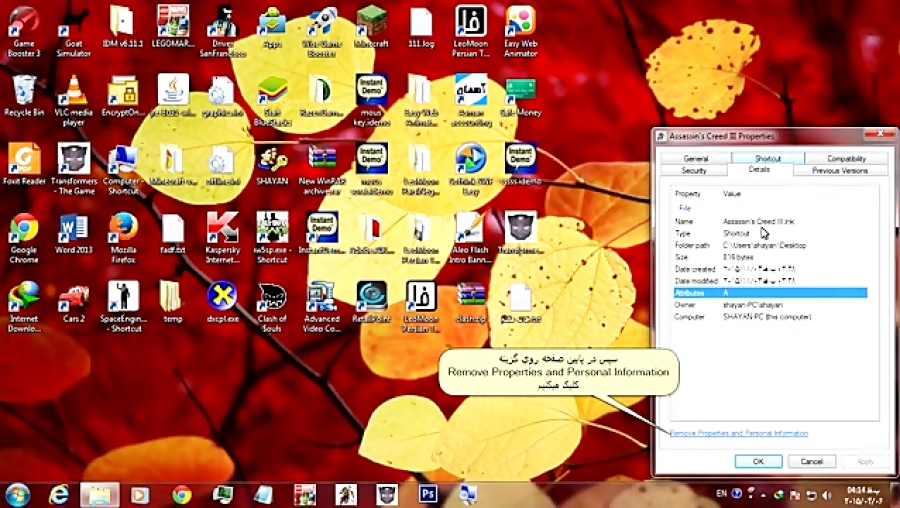Select the Advanced Video Compressor icon
Viewport: 900px width, 508px height.
[x=321, y=307]
